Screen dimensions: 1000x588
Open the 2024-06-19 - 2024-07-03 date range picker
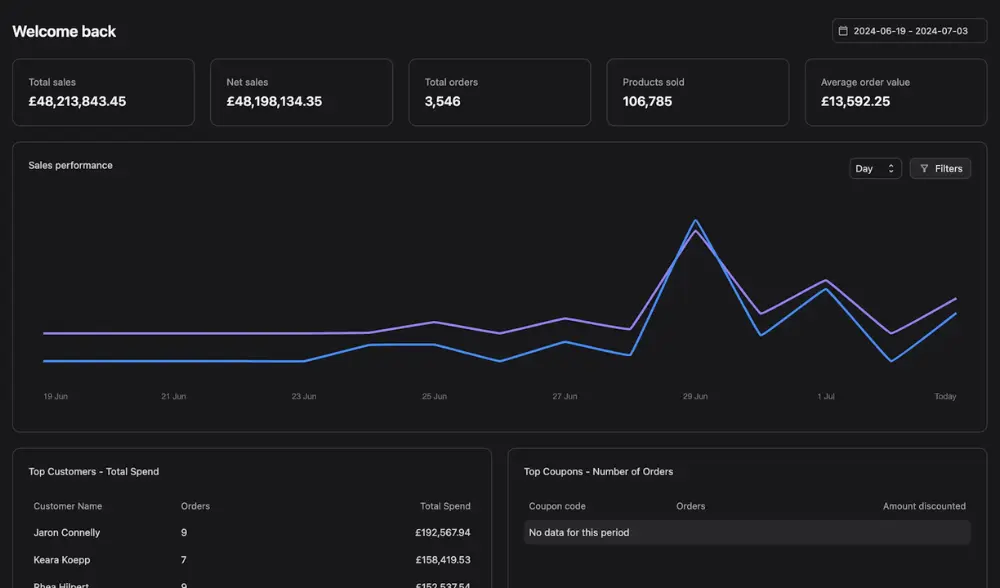coord(909,31)
